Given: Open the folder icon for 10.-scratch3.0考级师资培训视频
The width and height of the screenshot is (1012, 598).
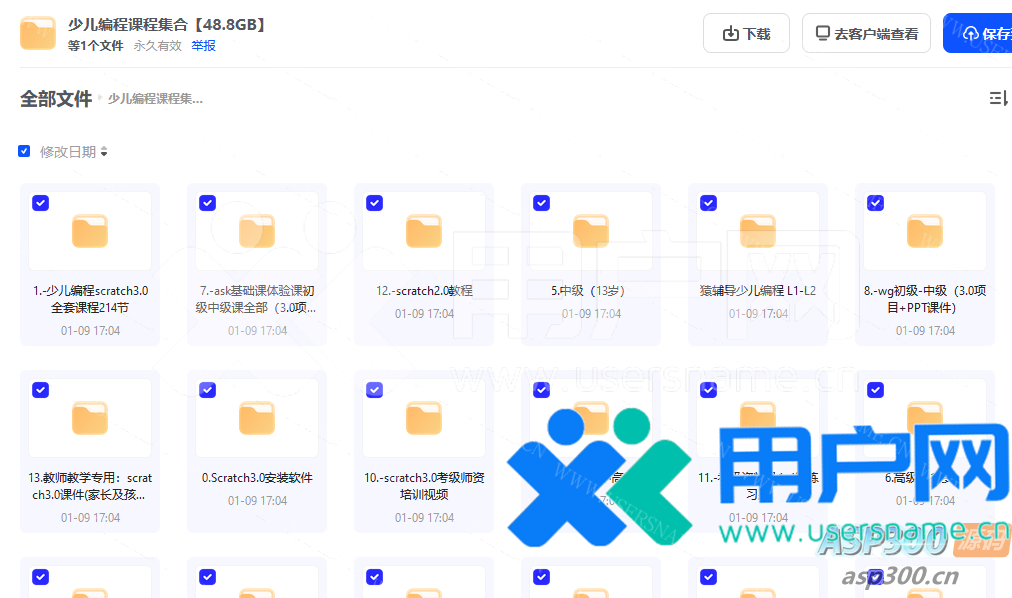Looking at the screenshot, I should click(424, 418).
